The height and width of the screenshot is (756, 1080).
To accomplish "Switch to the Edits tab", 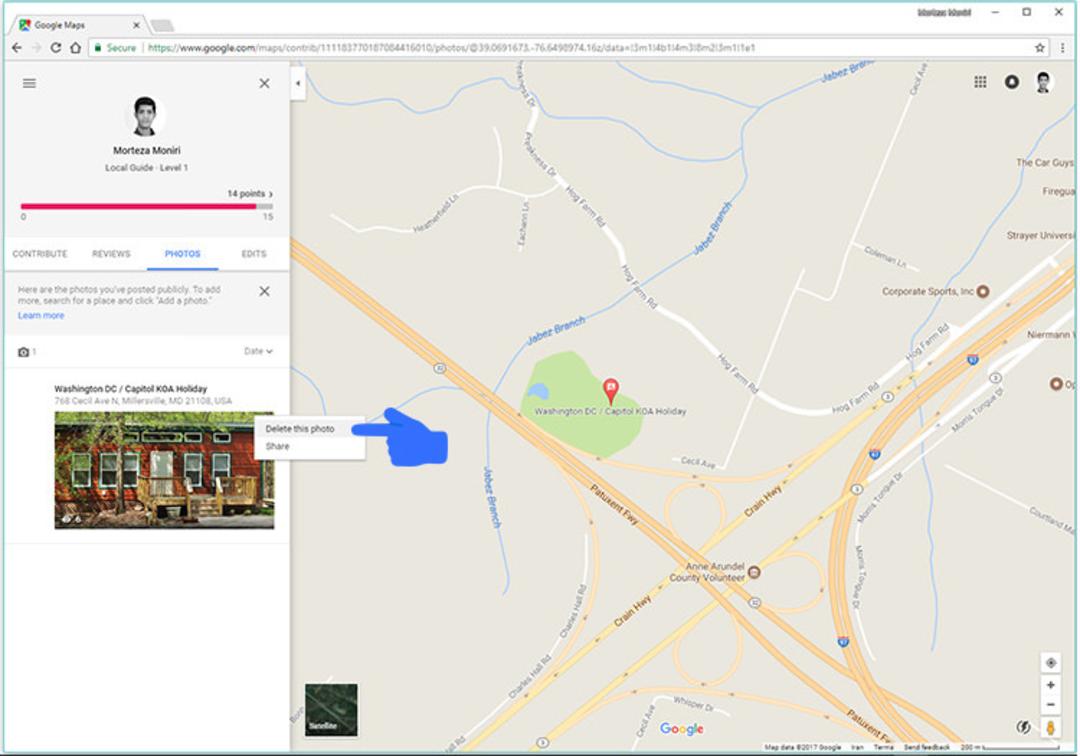I will pos(253,253).
